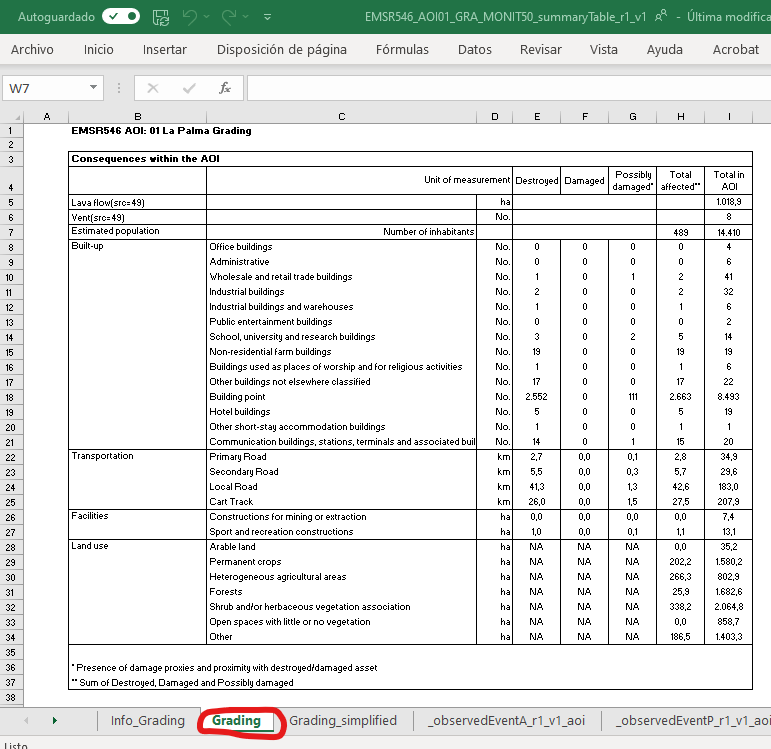Click the next sheet scroll arrow

click(x=55, y=720)
